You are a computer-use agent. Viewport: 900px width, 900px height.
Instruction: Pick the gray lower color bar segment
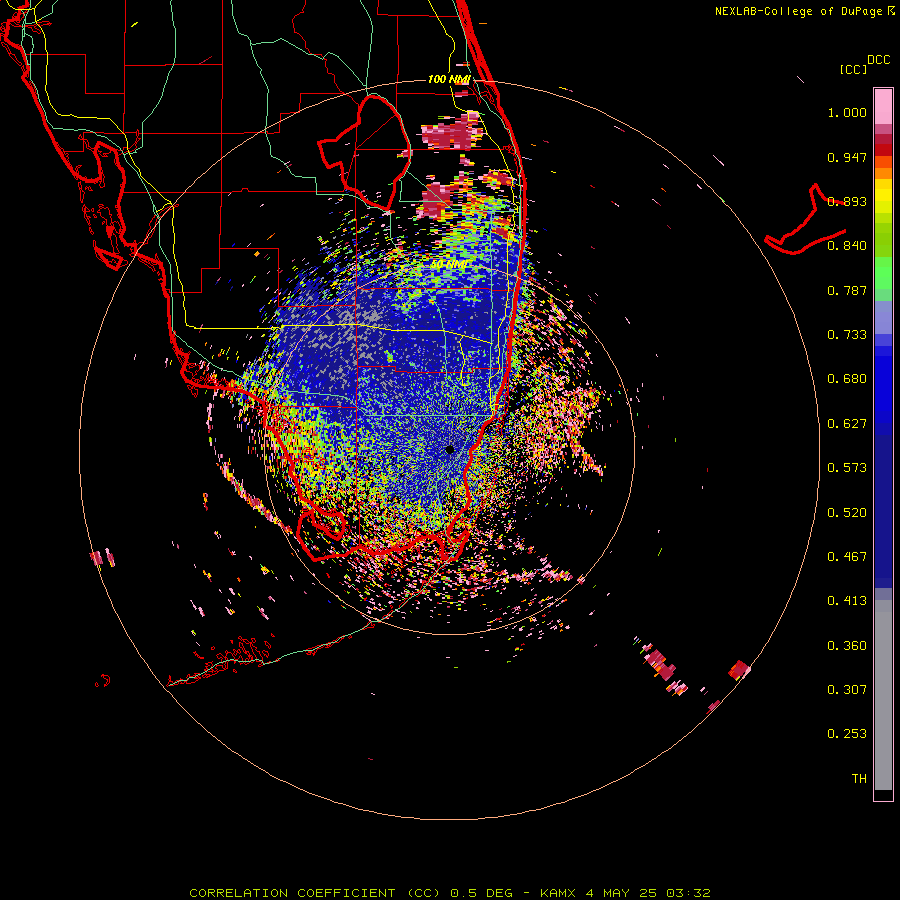883,695
